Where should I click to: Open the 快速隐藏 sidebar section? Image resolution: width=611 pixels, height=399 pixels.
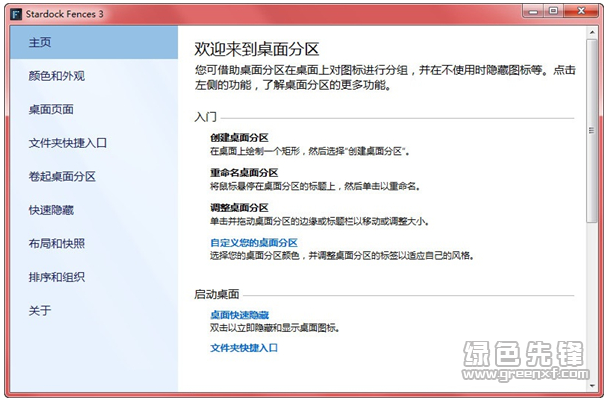click(94, 210)
